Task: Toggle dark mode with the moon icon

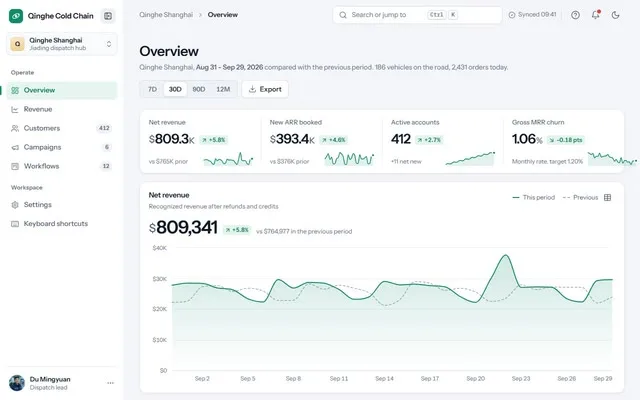Action: [x=616, y=15]
